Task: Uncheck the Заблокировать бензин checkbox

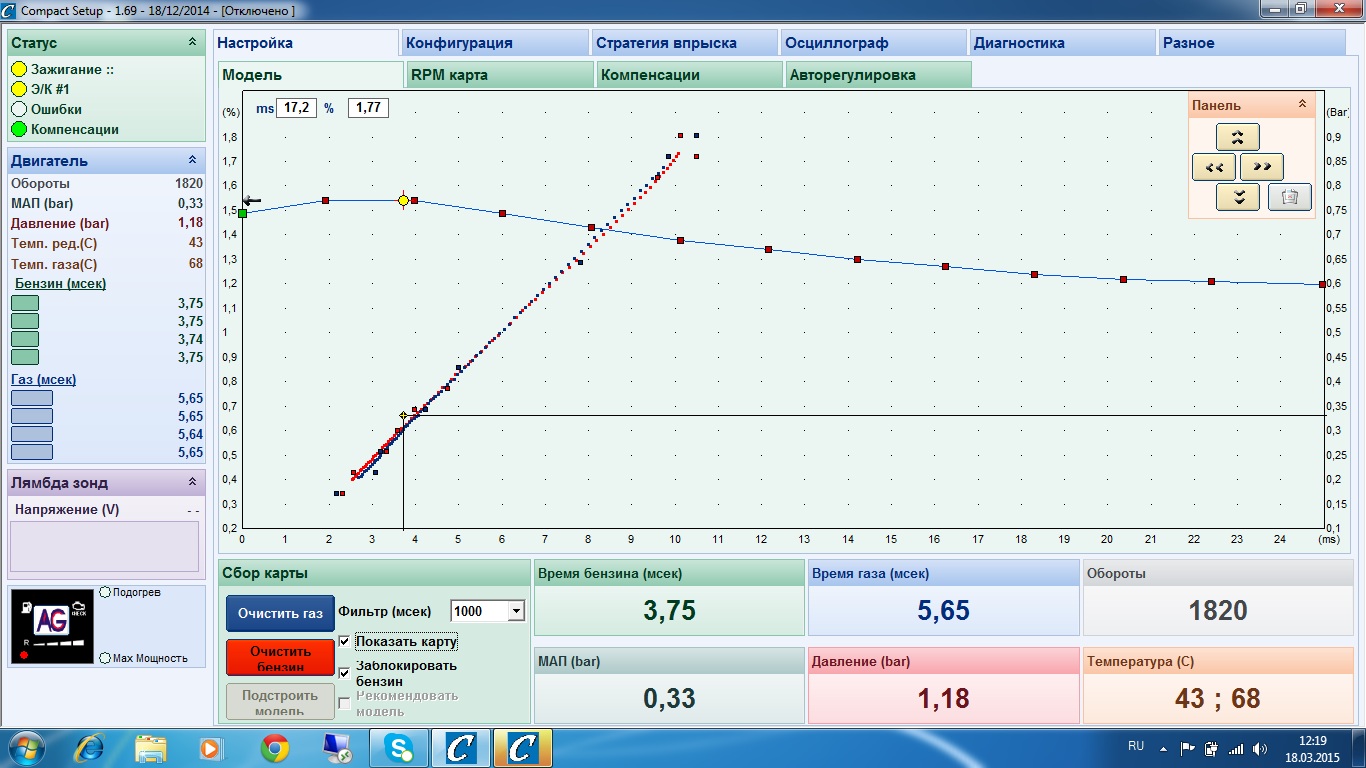Action: pos(345,673)
